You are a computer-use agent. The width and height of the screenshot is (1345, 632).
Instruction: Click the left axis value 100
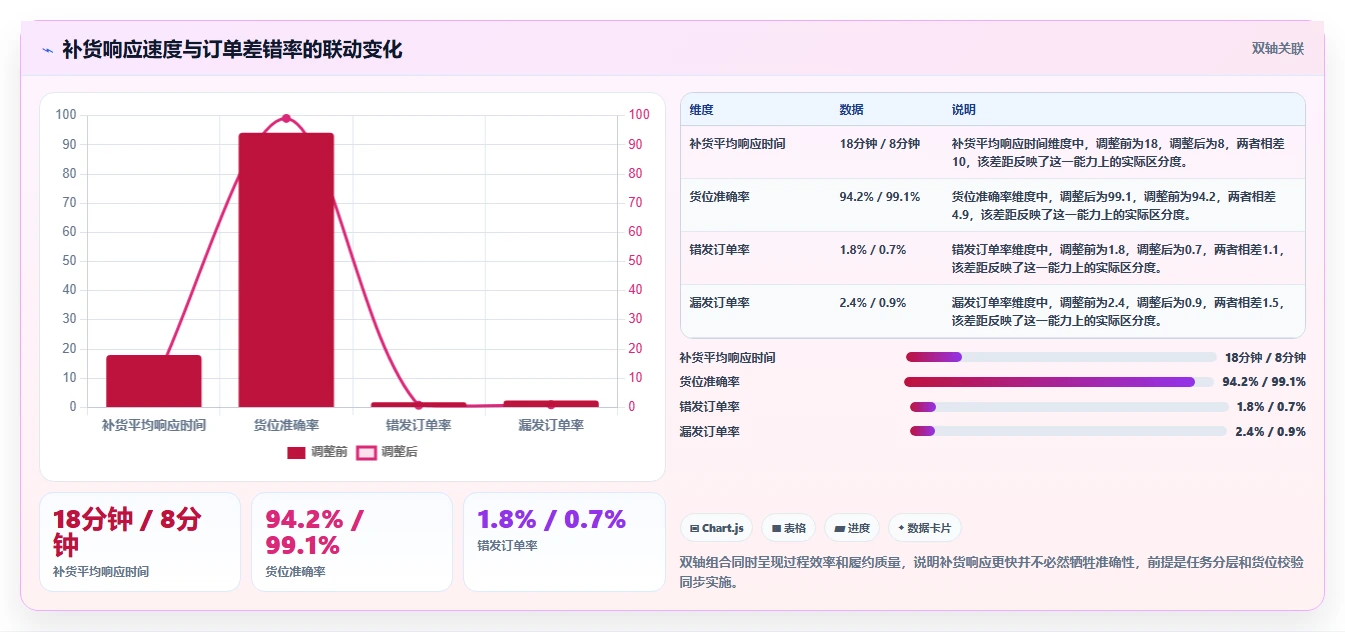tap(66, 115)
